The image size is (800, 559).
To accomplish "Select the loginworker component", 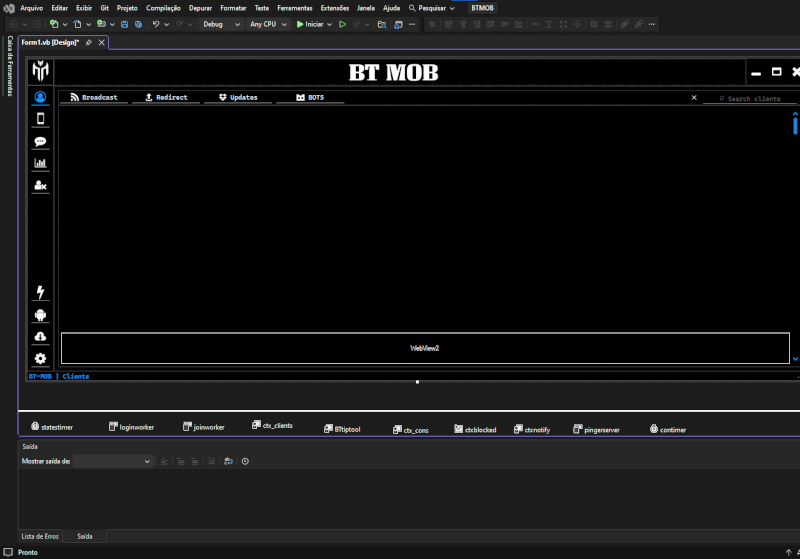I will pyautogui.click(x=132, y=427).
